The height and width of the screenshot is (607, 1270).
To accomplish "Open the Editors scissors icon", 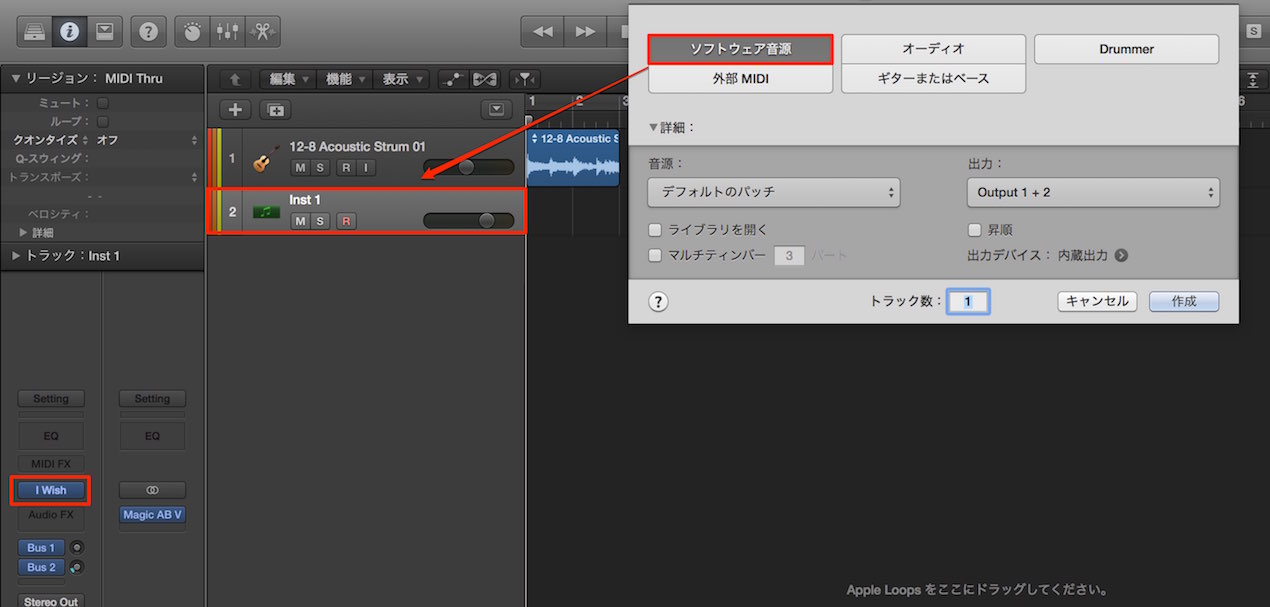I will (x=262, y=31).
